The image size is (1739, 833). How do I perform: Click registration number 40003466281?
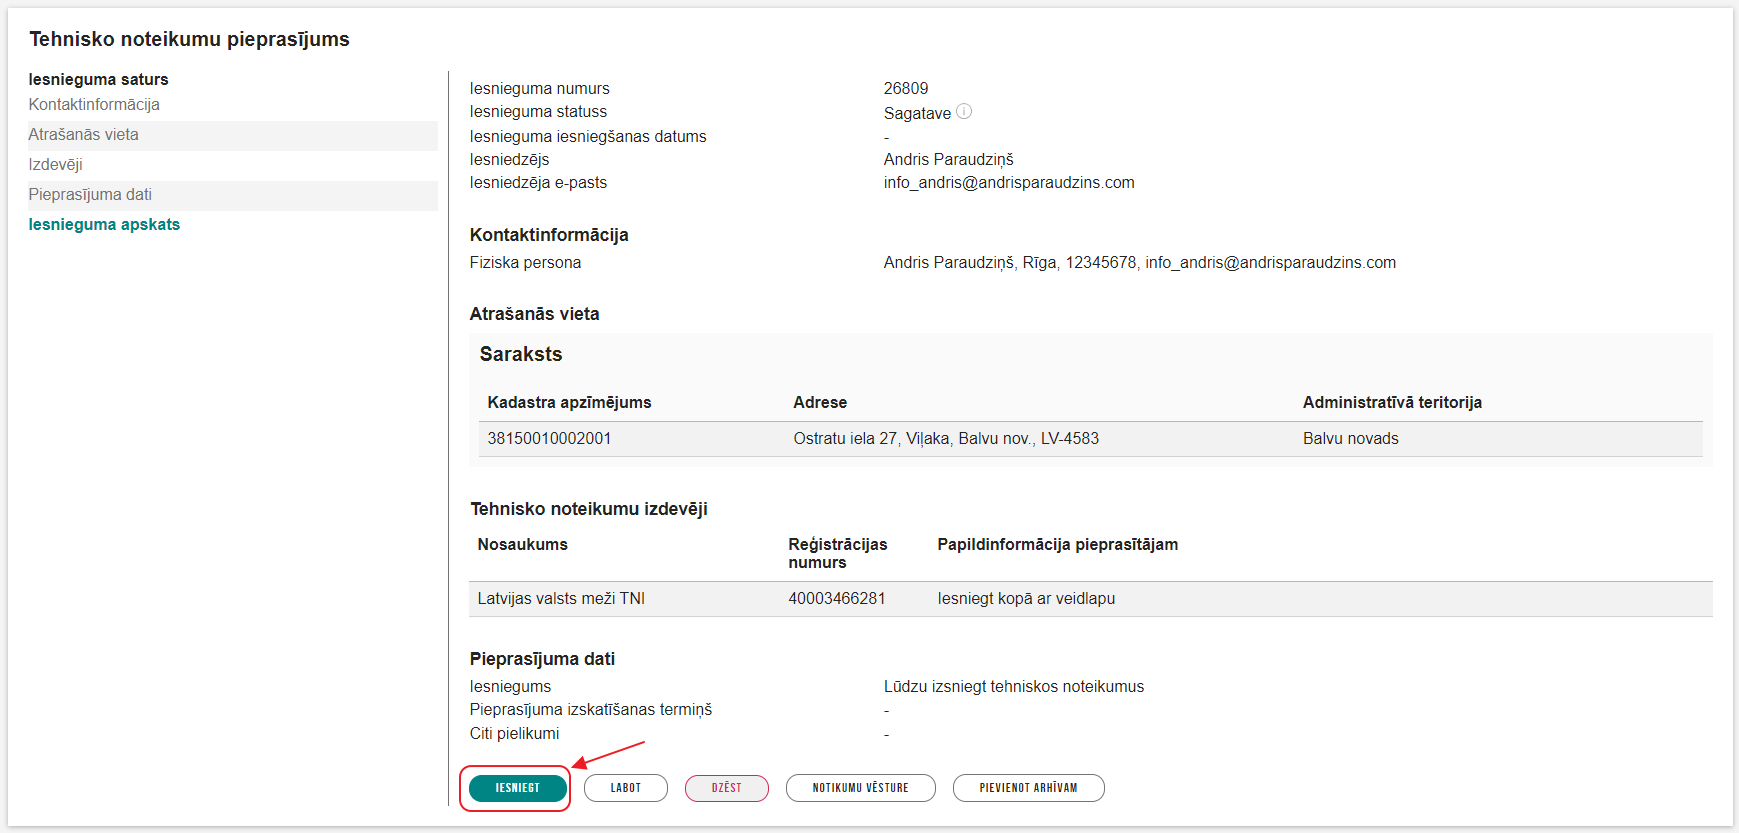click(837, 599)
